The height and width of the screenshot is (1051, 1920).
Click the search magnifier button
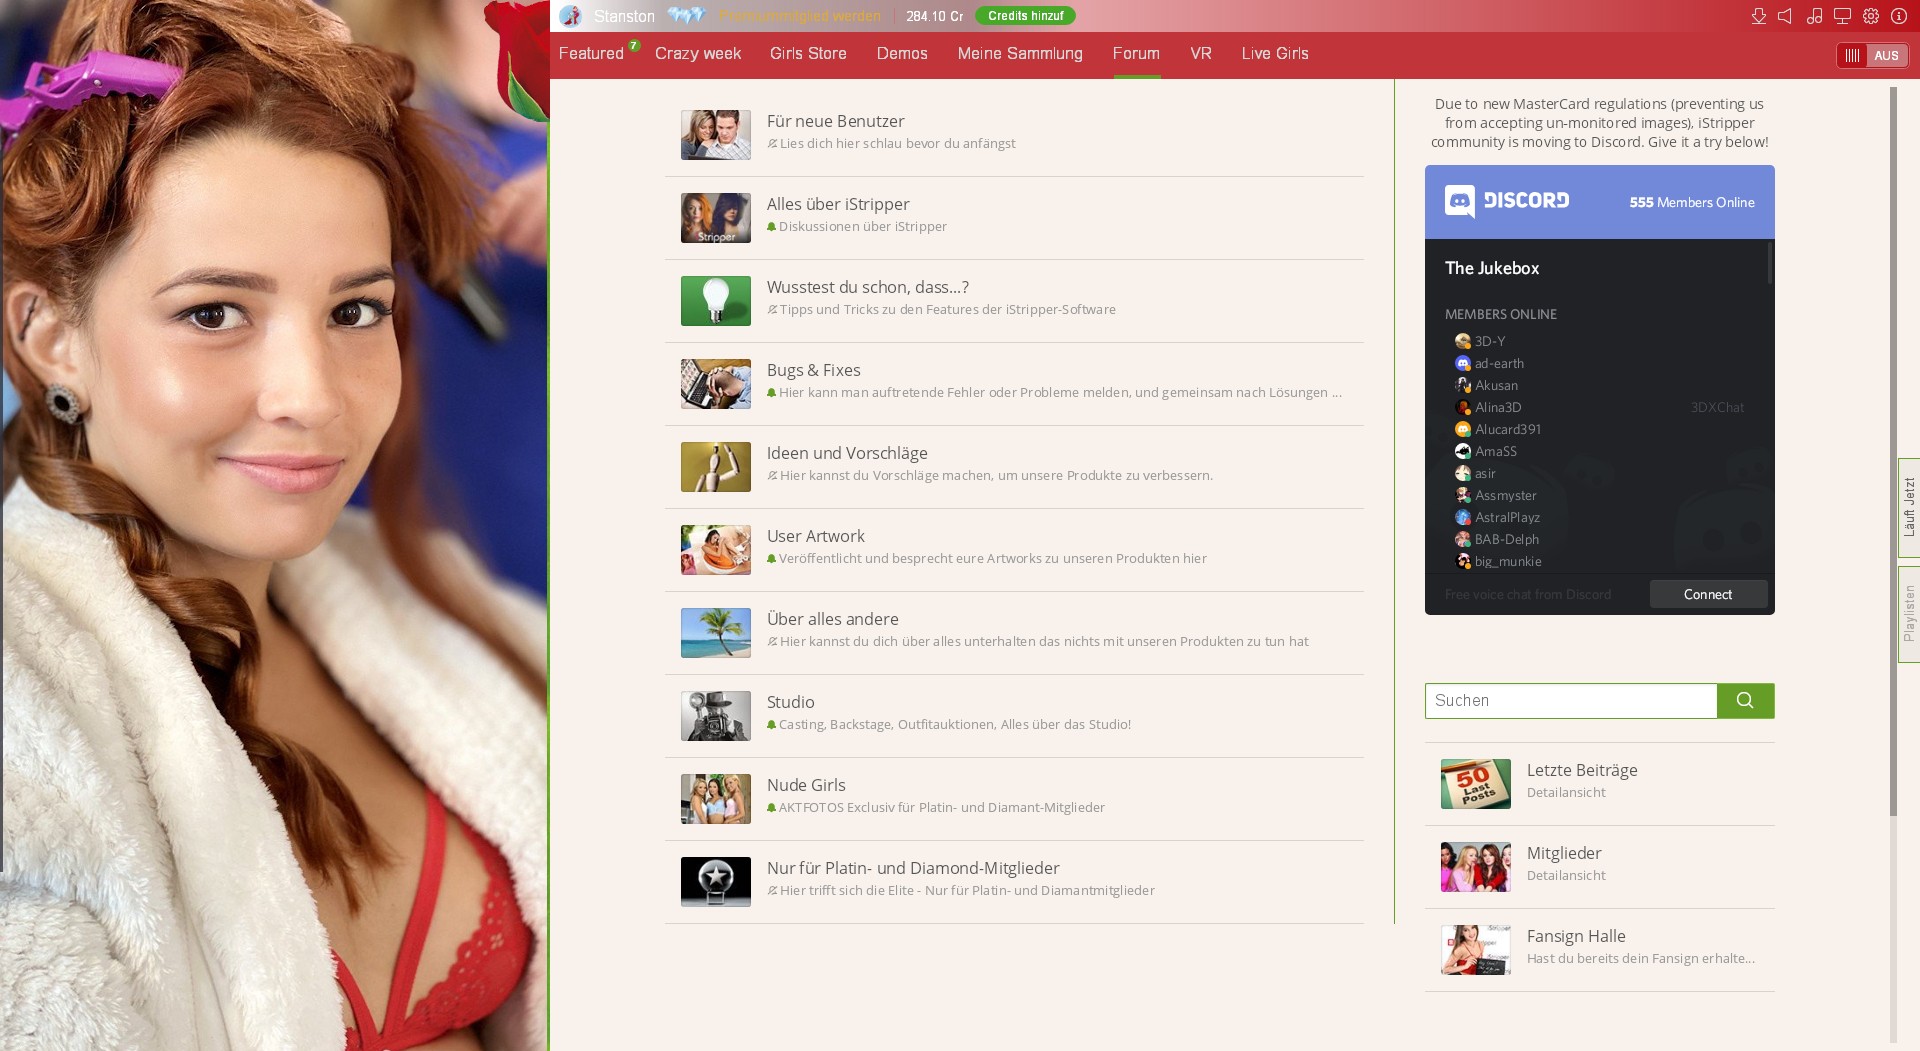point(1745,701)
